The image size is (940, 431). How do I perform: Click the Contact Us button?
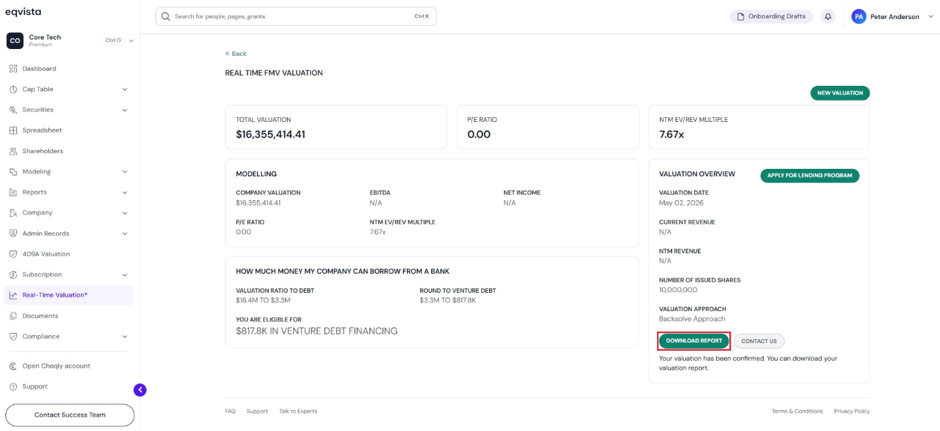coord(759,341)
